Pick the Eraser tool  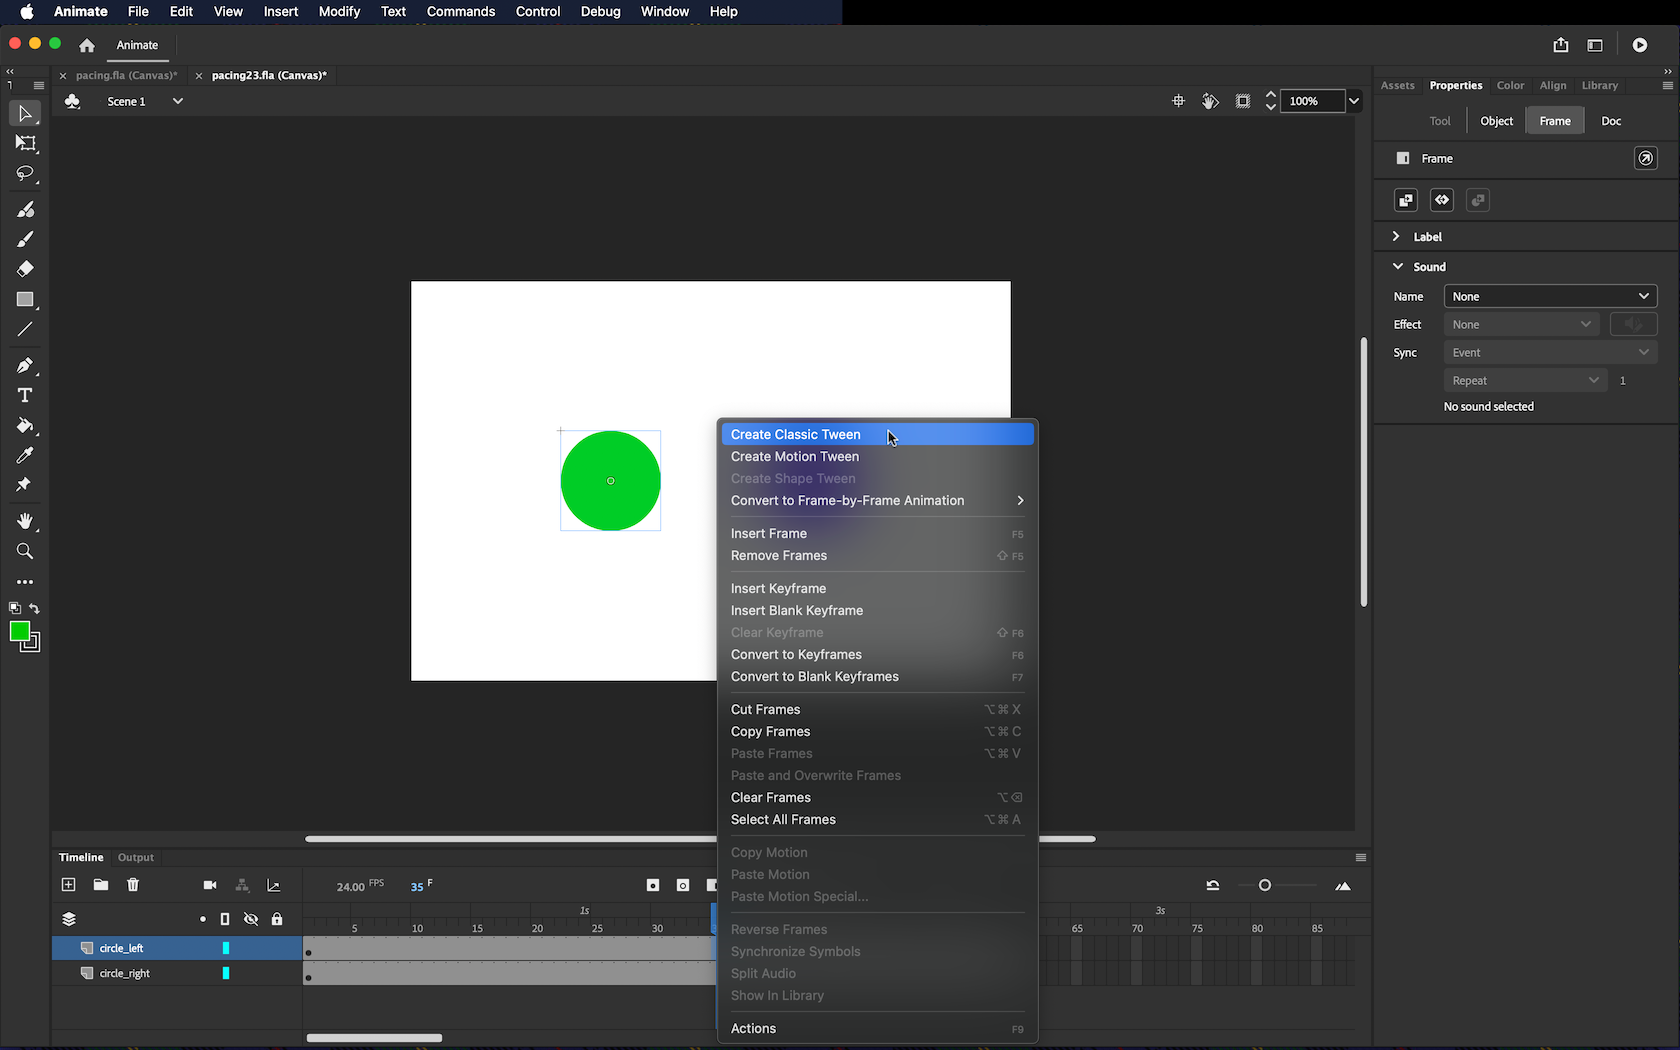[25, 269]
